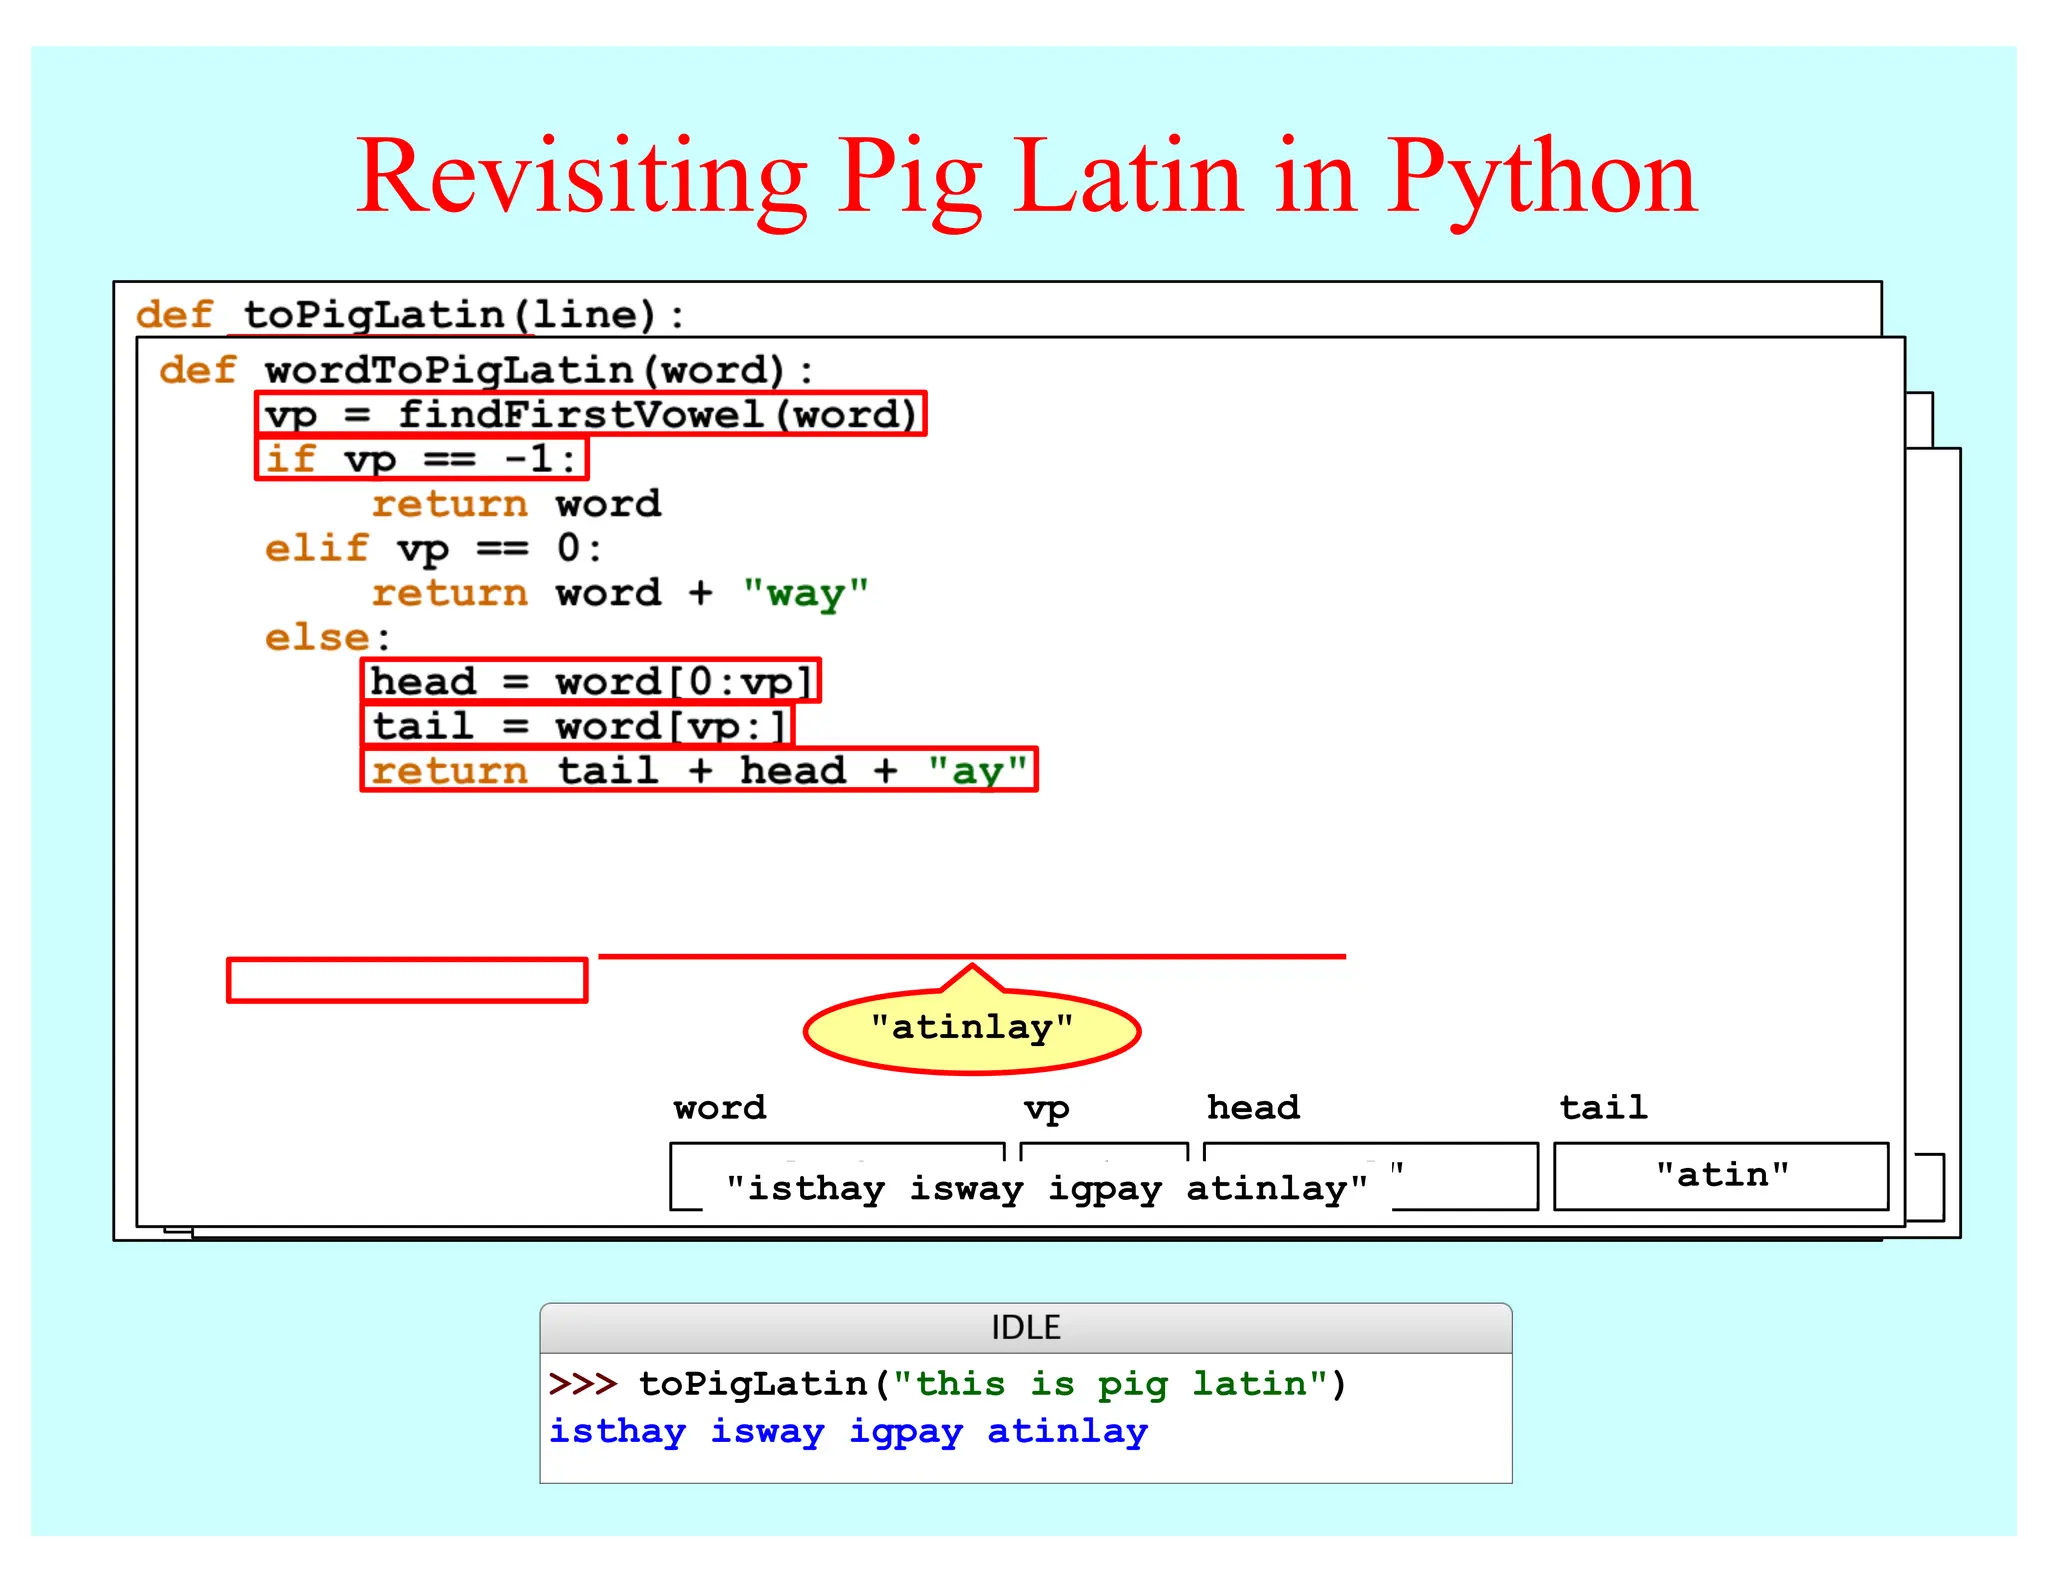2048x1582 pixels.
Task: Click the return word + "way" line
Action: click(620, 593)
